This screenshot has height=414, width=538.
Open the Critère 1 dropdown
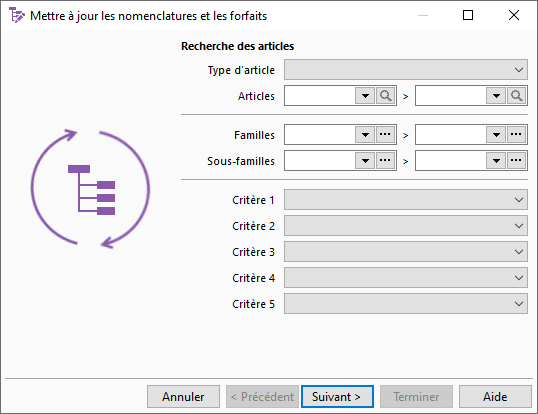coord(406,200)
